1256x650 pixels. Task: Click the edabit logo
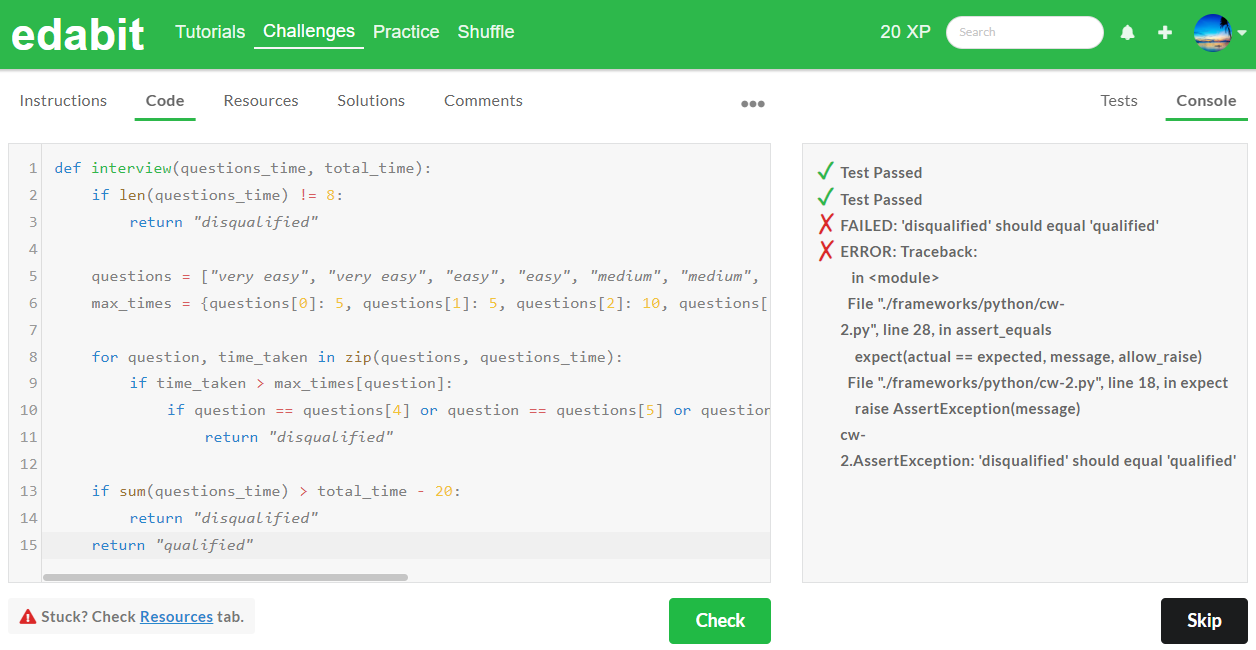coord(78,34)
